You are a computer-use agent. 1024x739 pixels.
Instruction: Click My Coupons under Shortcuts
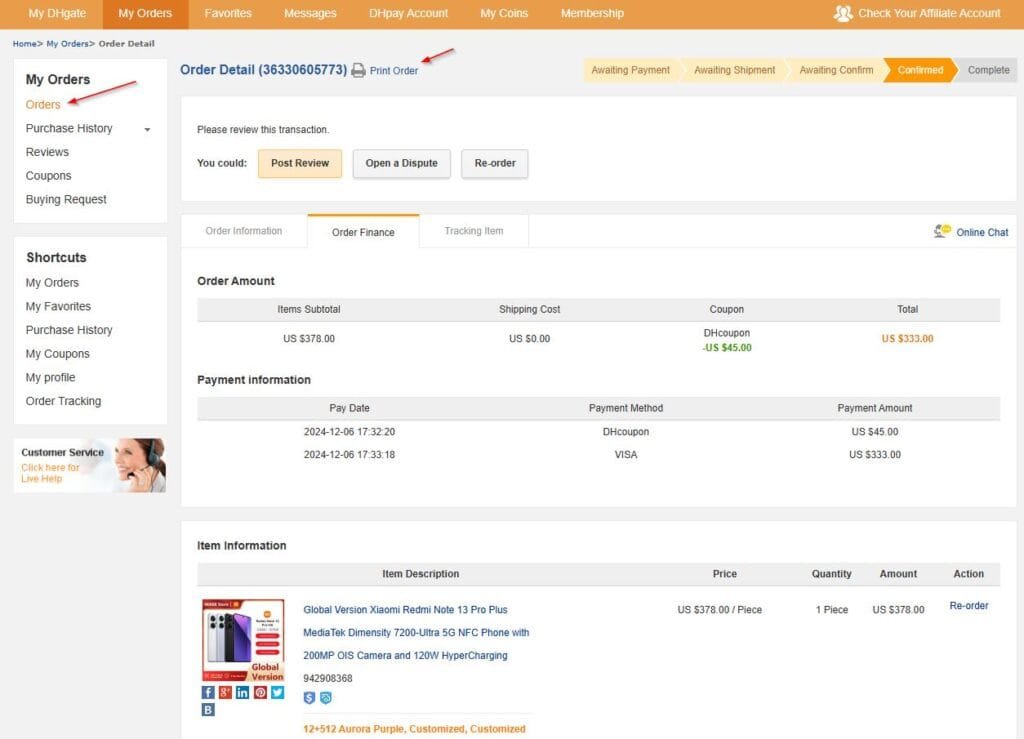(57, 354)
